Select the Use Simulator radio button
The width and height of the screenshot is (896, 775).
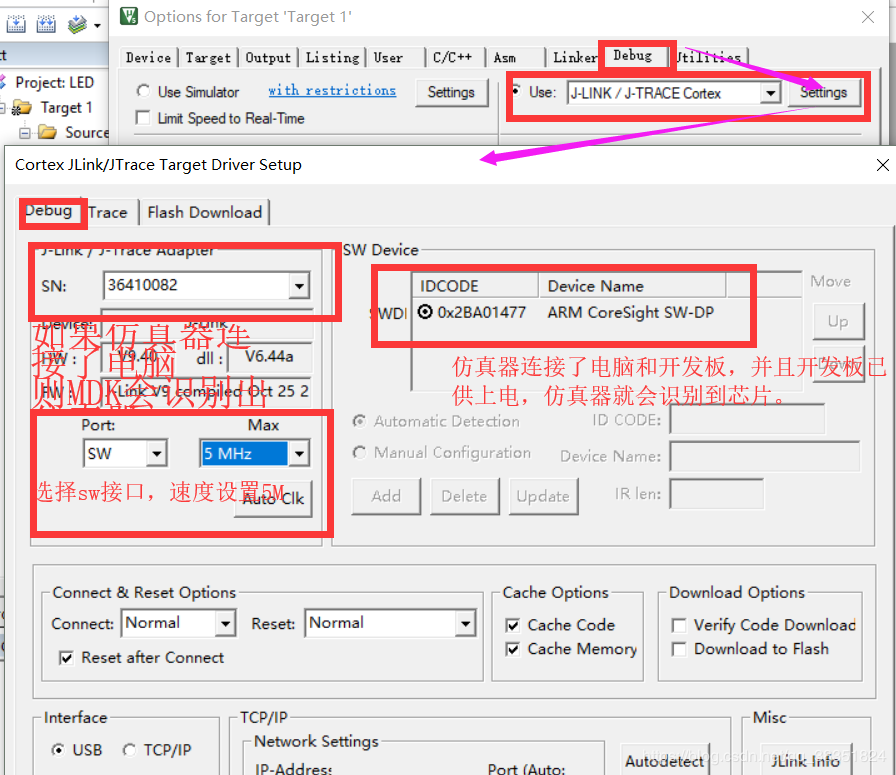pos(143,91)
